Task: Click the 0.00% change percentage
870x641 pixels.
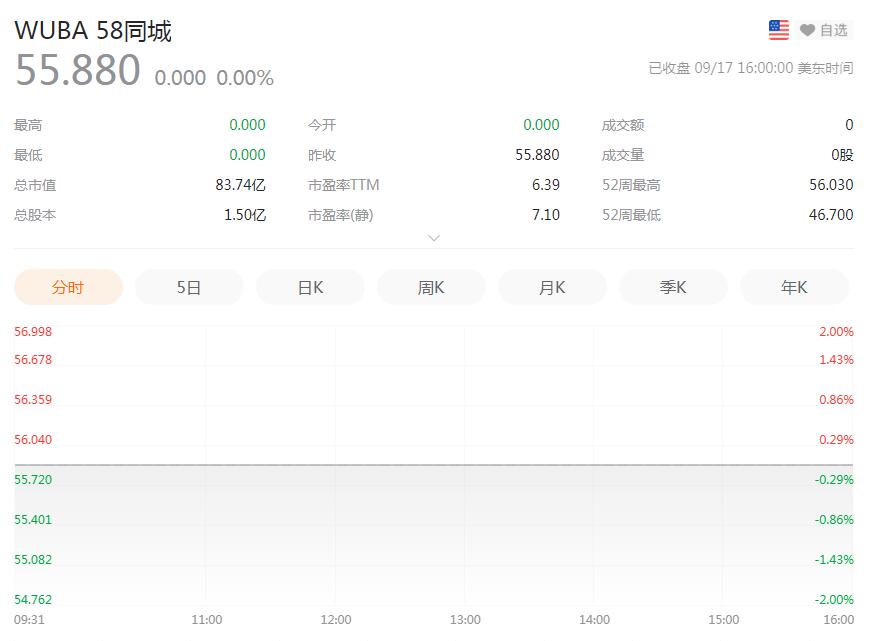Action: [x=245, y=78]
